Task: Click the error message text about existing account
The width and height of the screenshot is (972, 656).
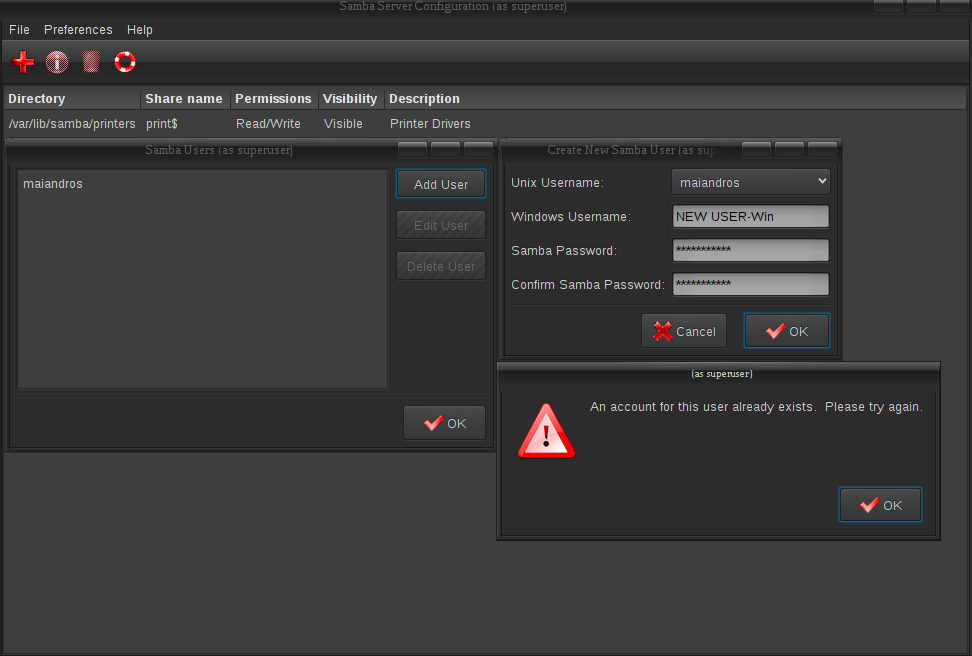Action: [x=756, y=407]
